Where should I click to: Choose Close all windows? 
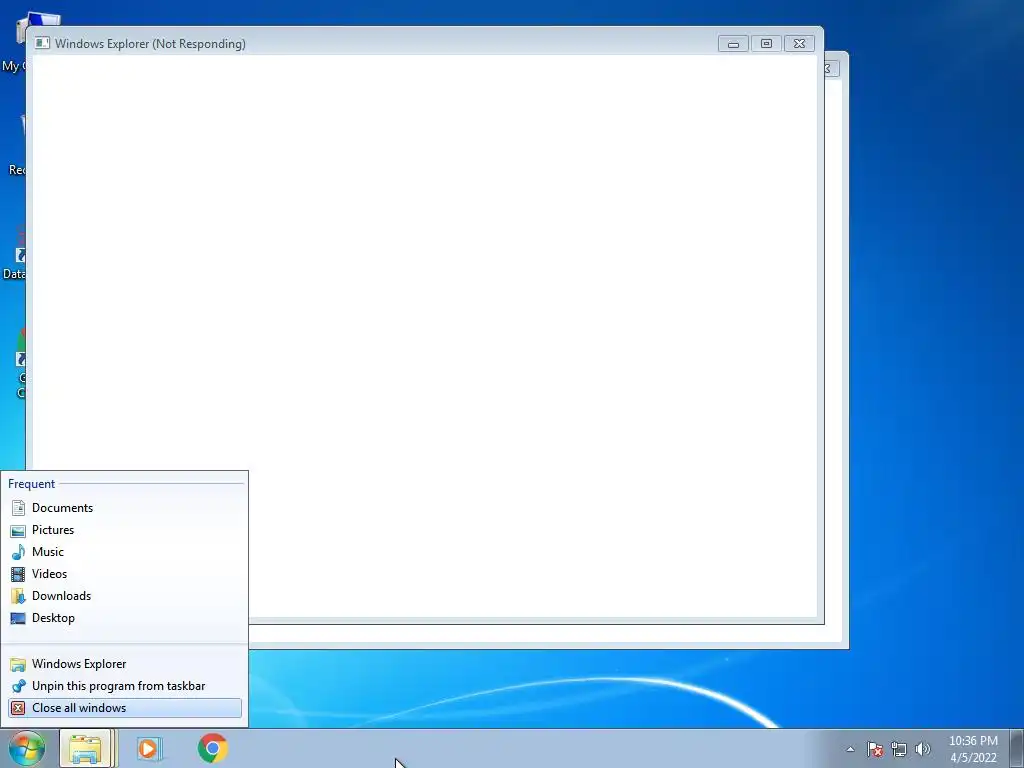124,708
